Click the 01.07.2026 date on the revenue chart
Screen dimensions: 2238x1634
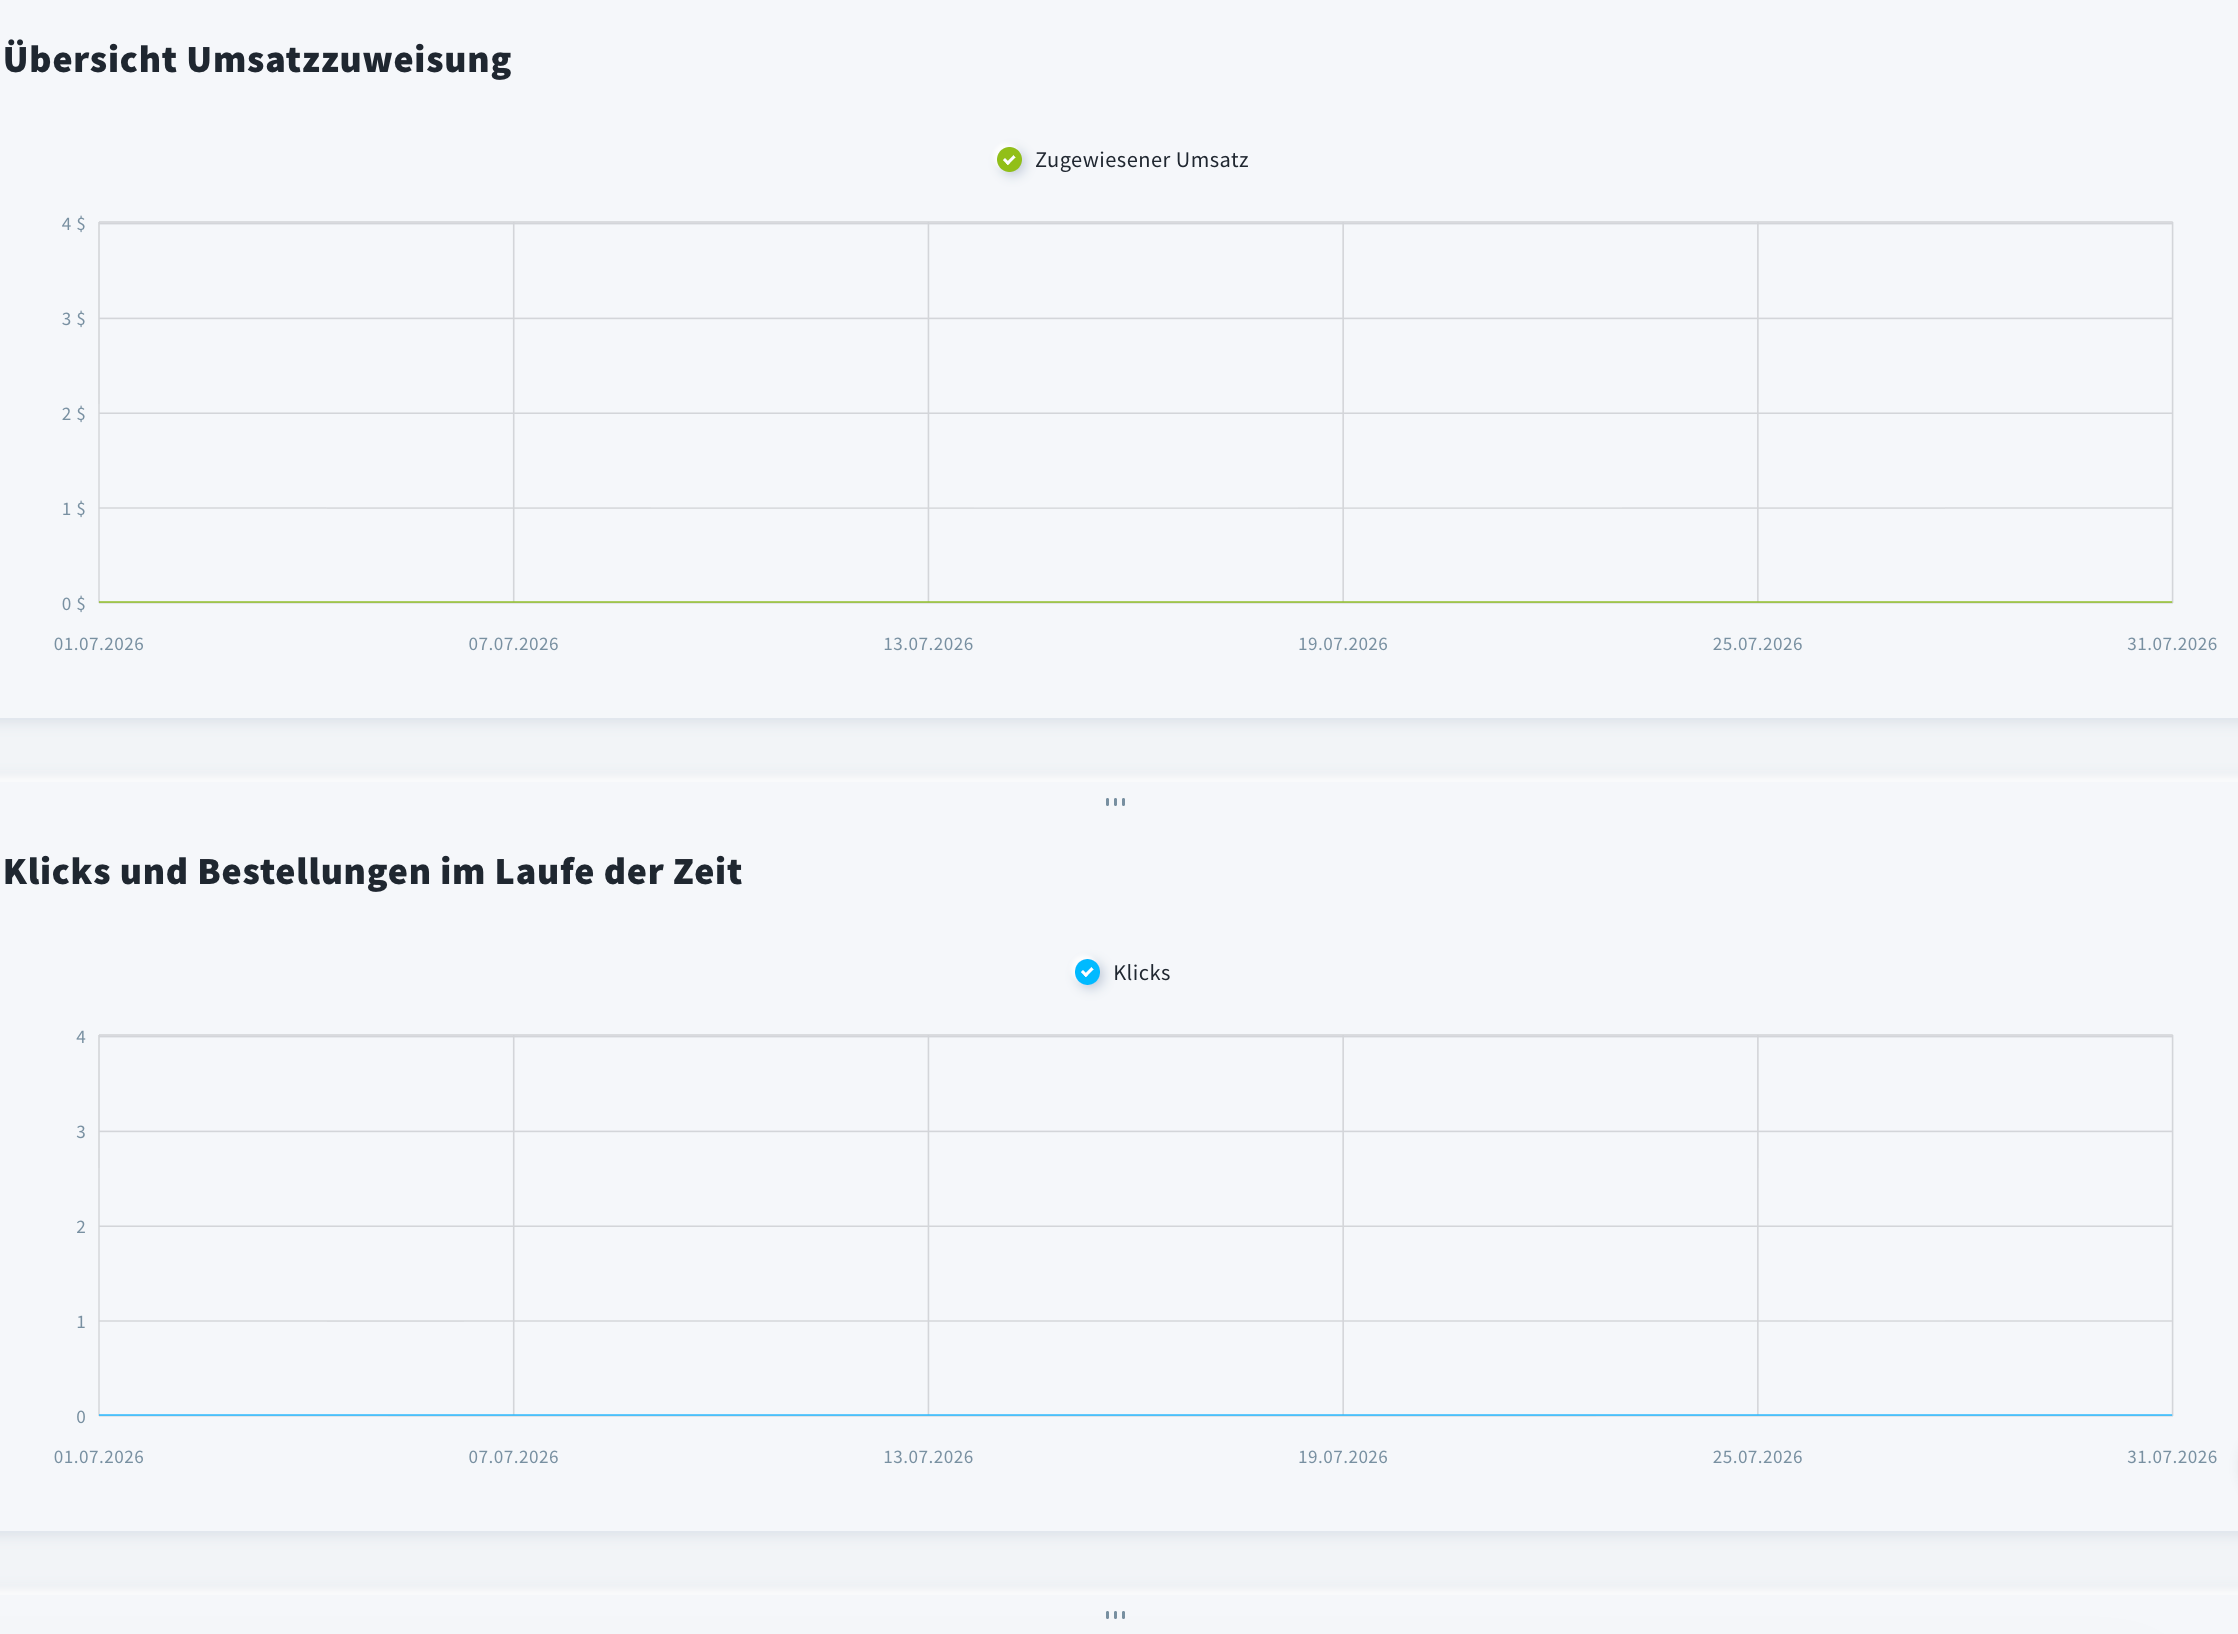[99, 644]
